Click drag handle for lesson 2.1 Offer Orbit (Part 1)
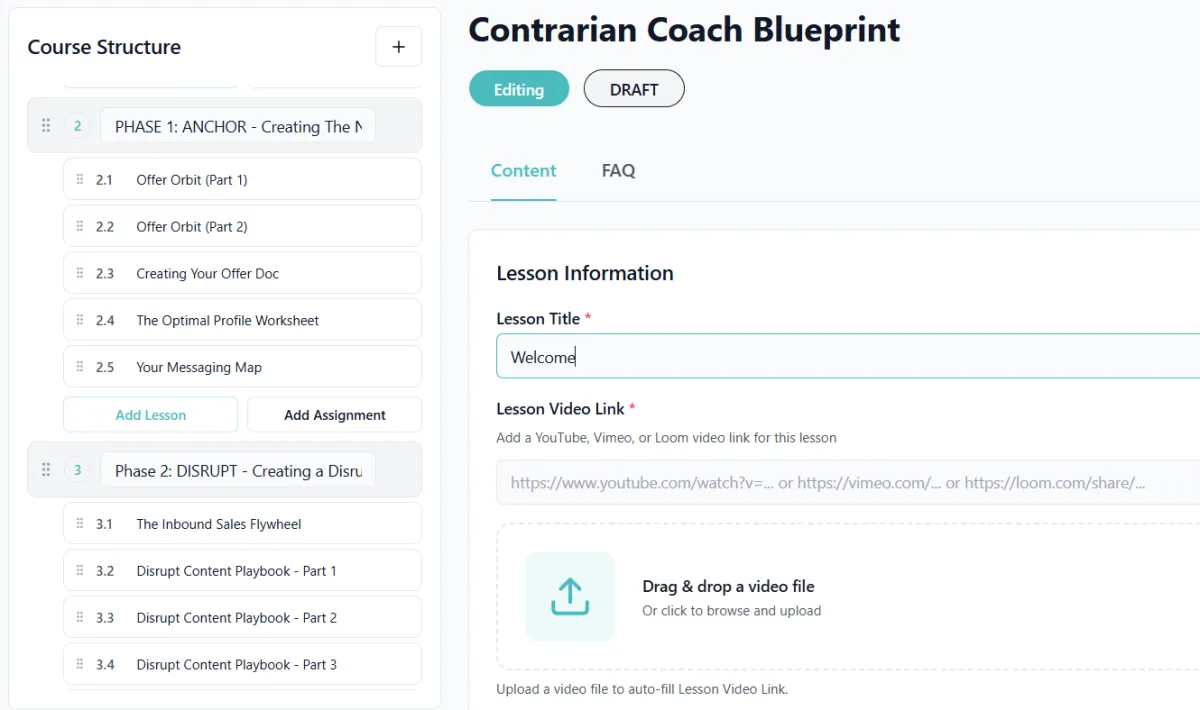This screenshot has width=1200, height=710. click(x=80, y=180)
